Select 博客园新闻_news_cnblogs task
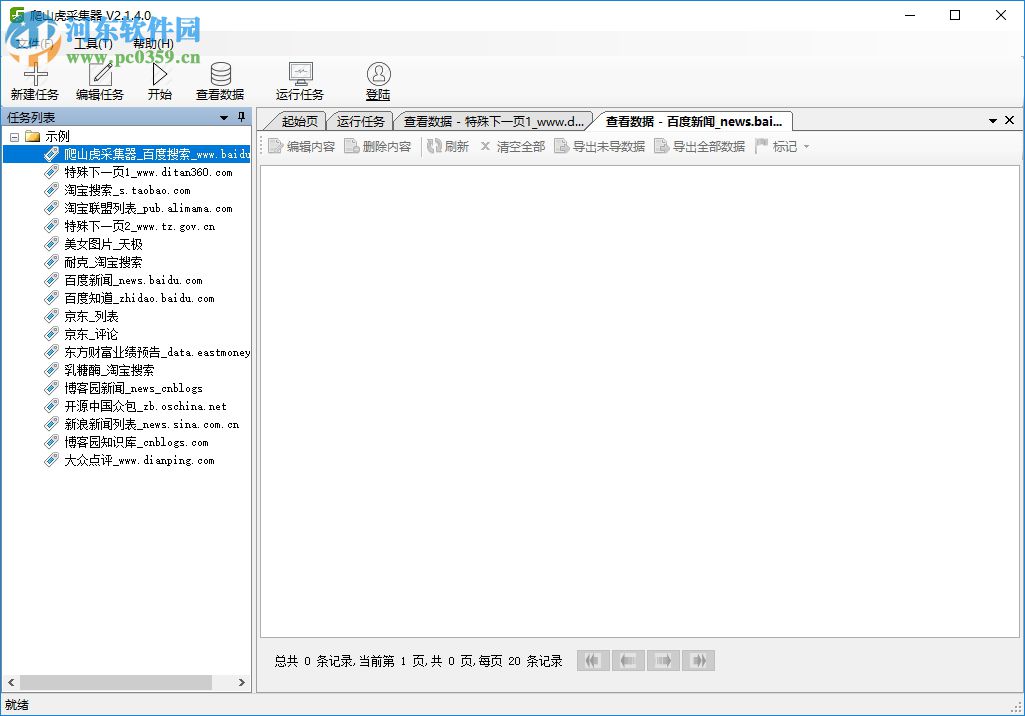This screenshot has width=1025, height=716. pos(133,388)
